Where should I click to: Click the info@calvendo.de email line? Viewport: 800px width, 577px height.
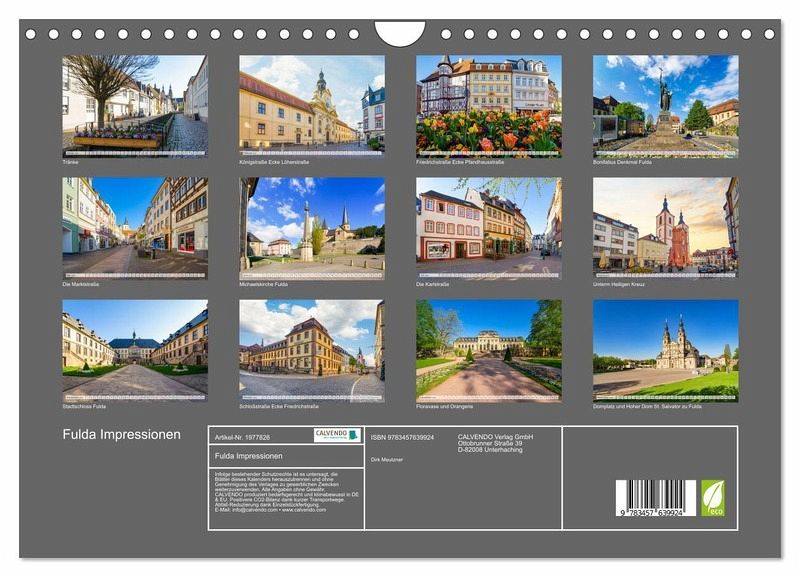coord(270,510)
